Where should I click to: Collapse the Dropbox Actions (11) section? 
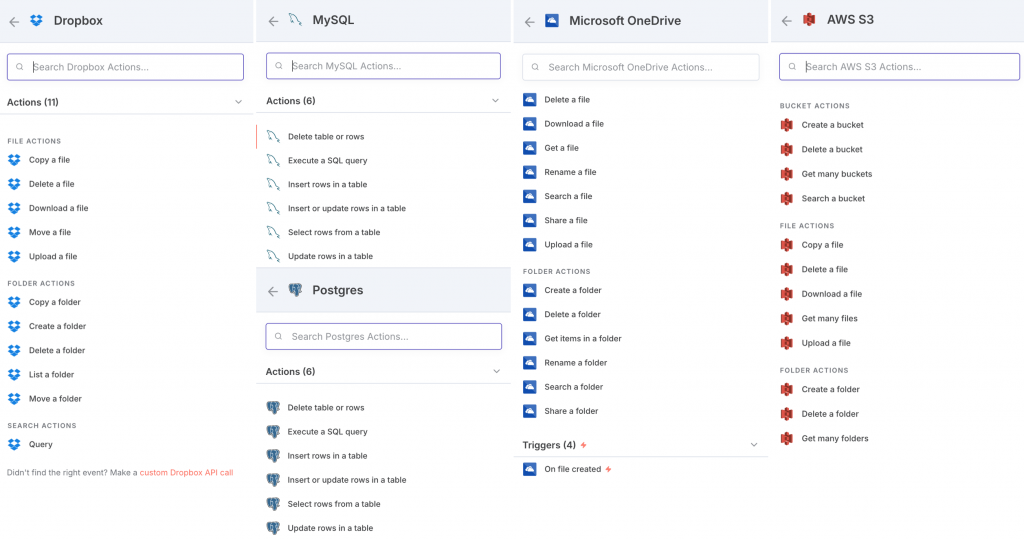(238, 102)
